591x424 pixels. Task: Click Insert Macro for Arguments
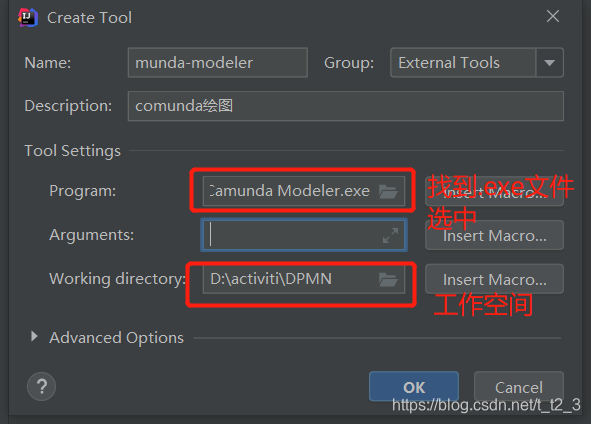pyautogui.click(x=495, y=236)
